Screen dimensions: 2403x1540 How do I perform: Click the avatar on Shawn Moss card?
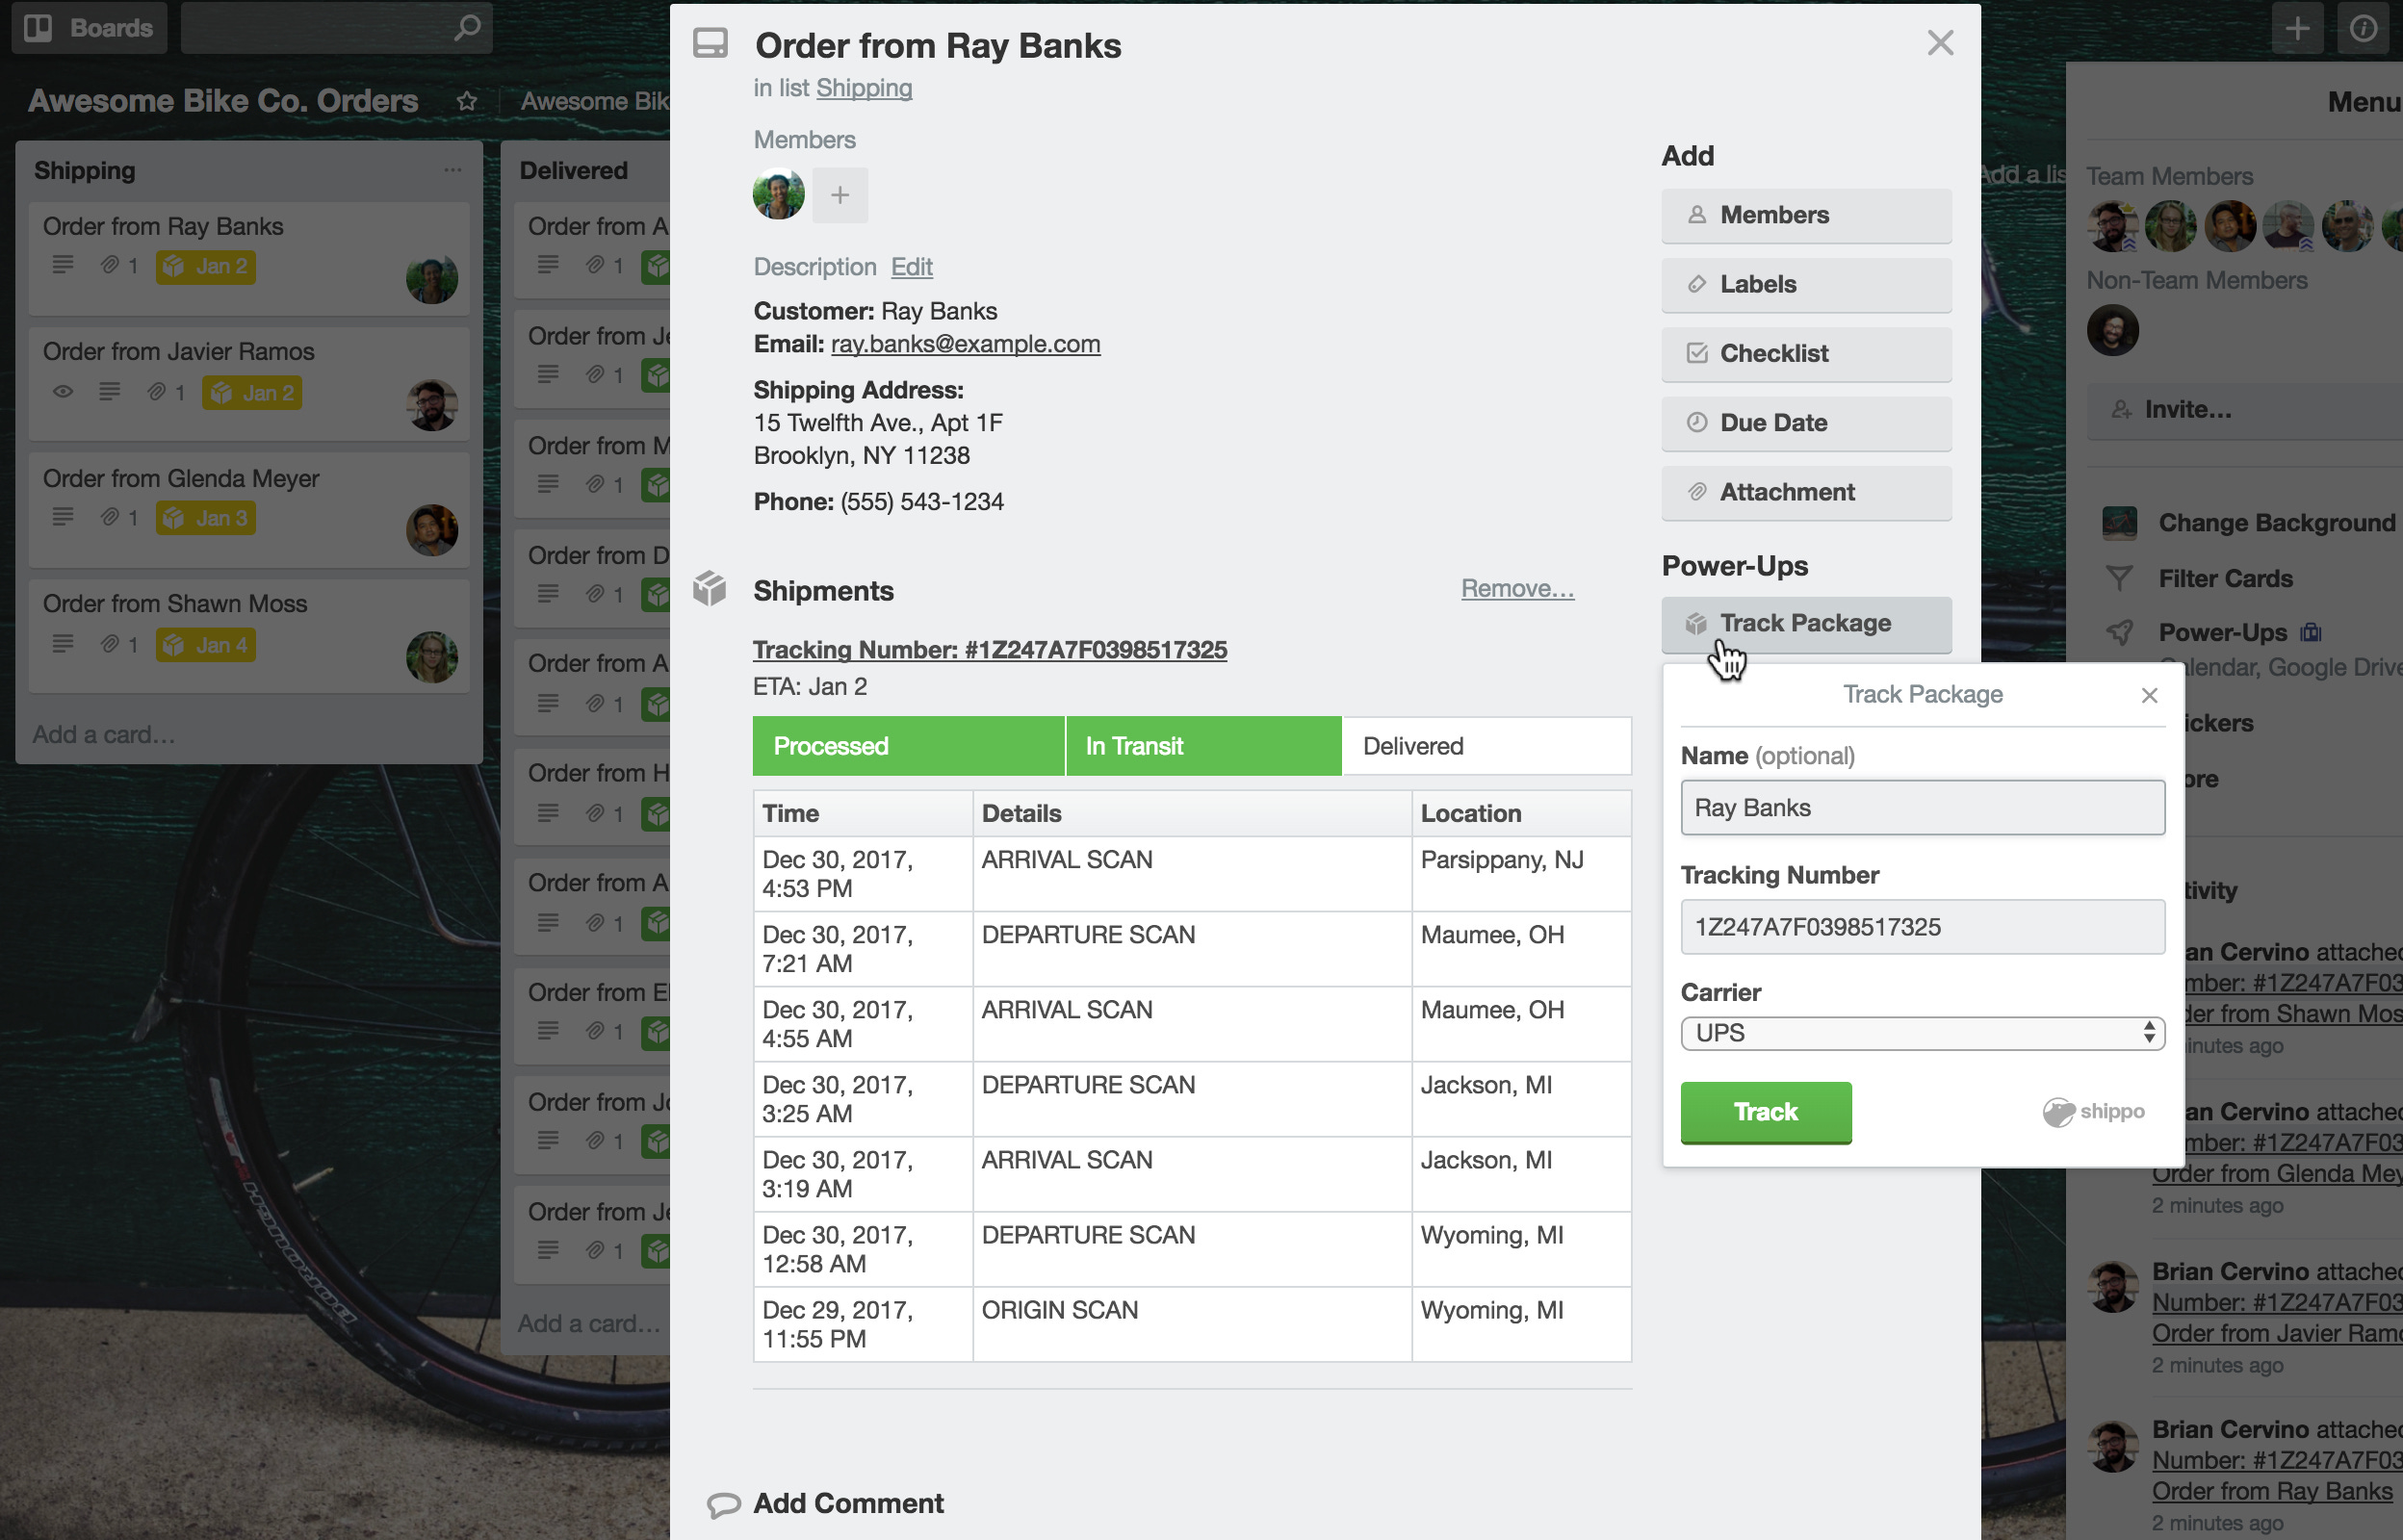[x=431, y=657]
